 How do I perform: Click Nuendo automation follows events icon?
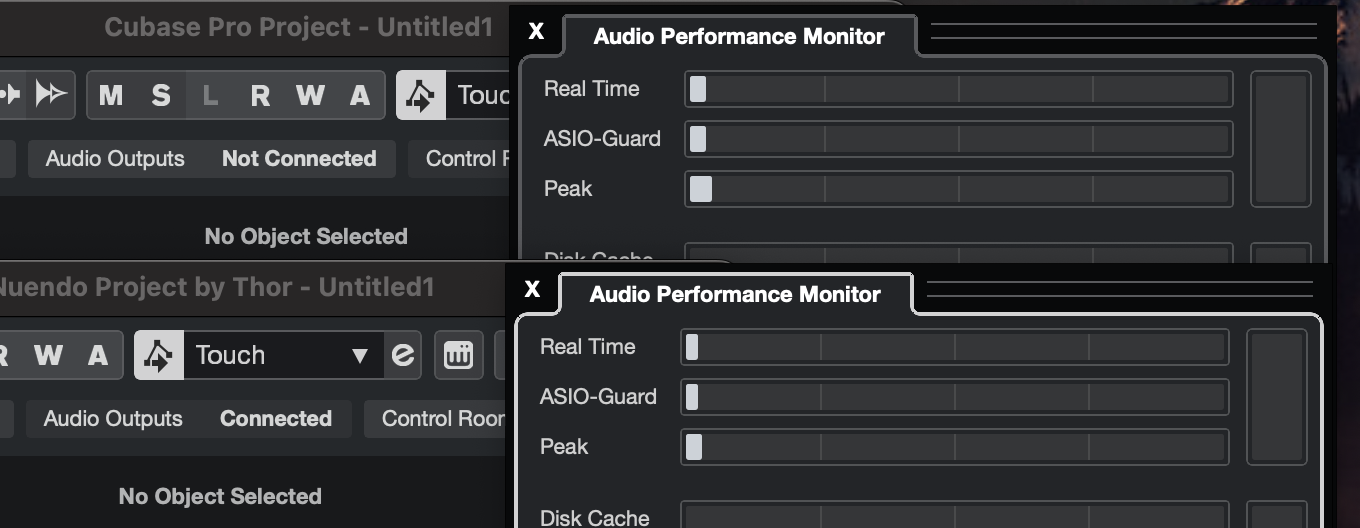pyautogui.click(x=159, y=355)
